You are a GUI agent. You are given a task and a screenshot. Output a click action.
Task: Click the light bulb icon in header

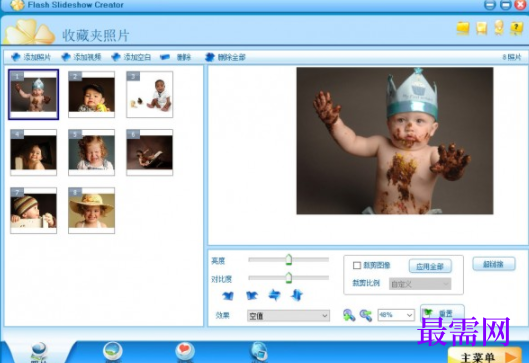tap(499, 28)
